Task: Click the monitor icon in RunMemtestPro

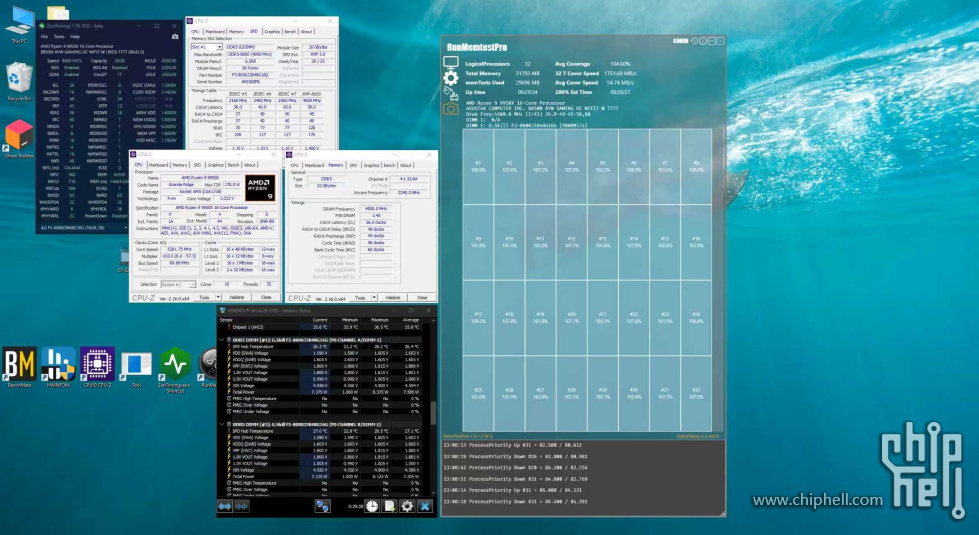Action: (450, 62)
